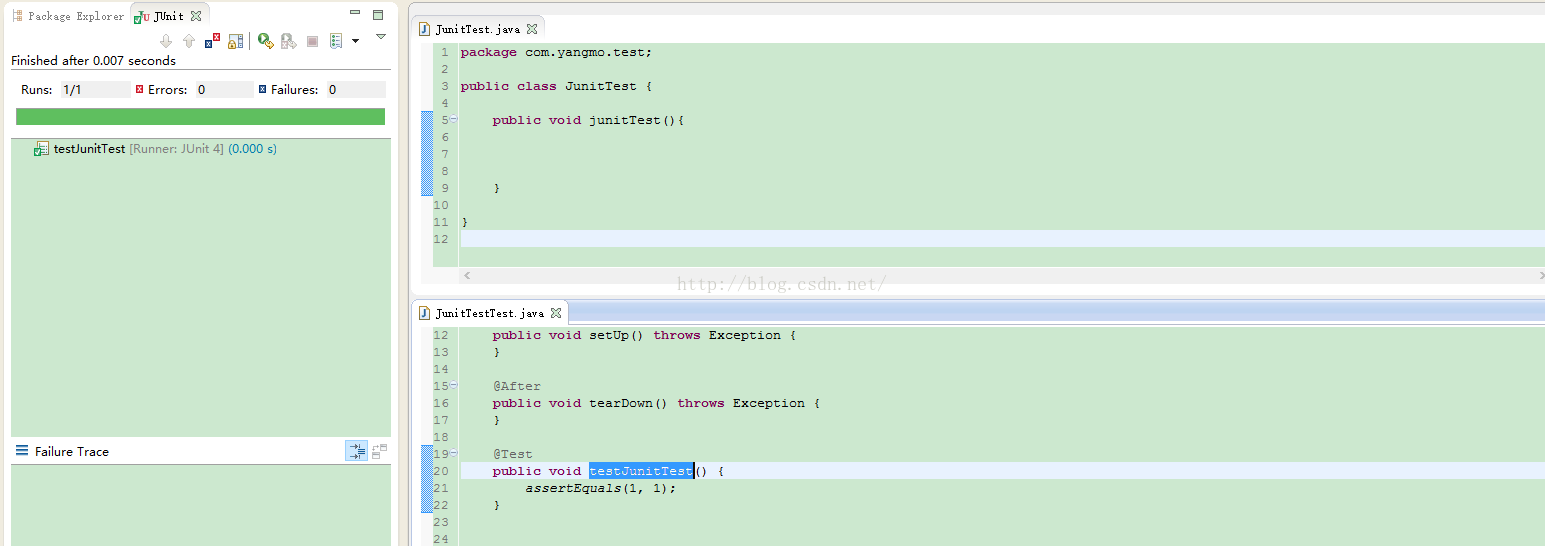Click the package com.yangmo.test line
The image size is (1545, 546).
[x=556, y=52]
